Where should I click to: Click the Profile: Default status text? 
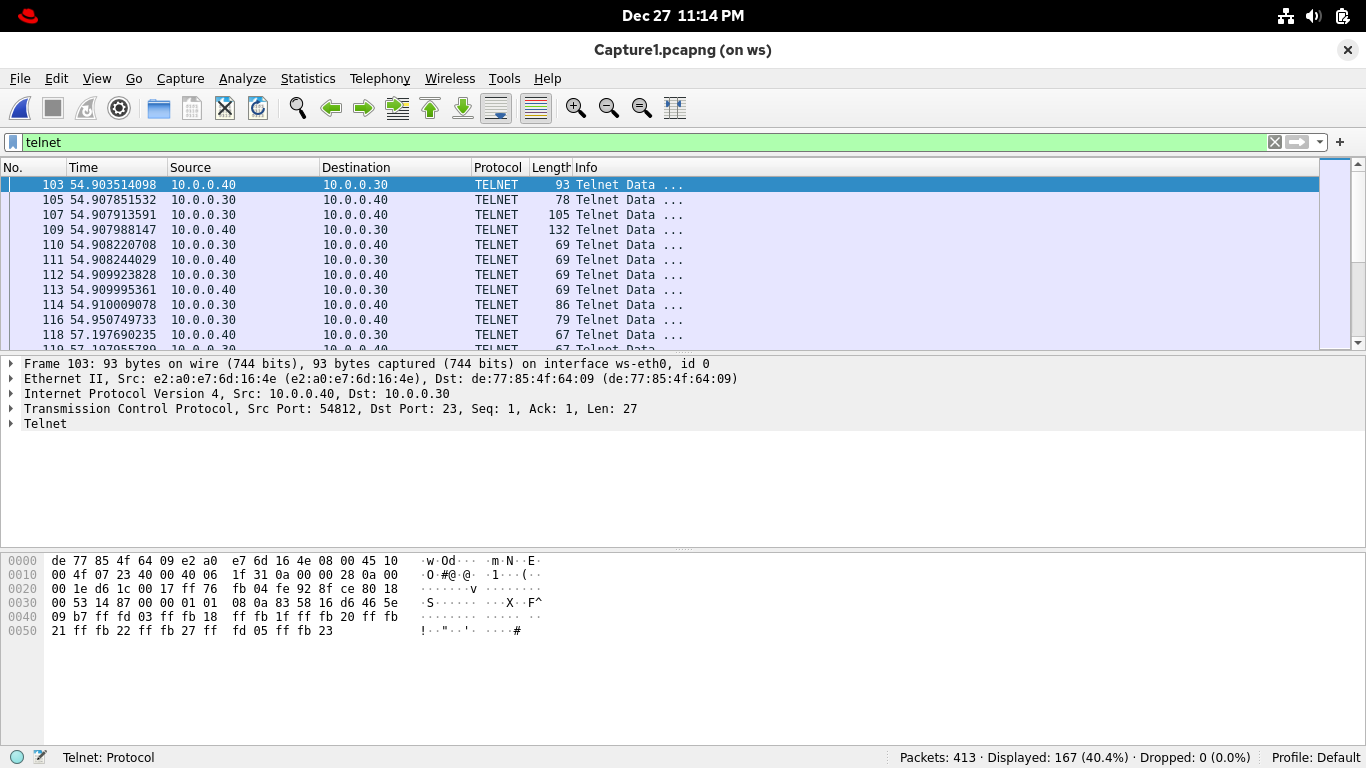click(1315, 758)
